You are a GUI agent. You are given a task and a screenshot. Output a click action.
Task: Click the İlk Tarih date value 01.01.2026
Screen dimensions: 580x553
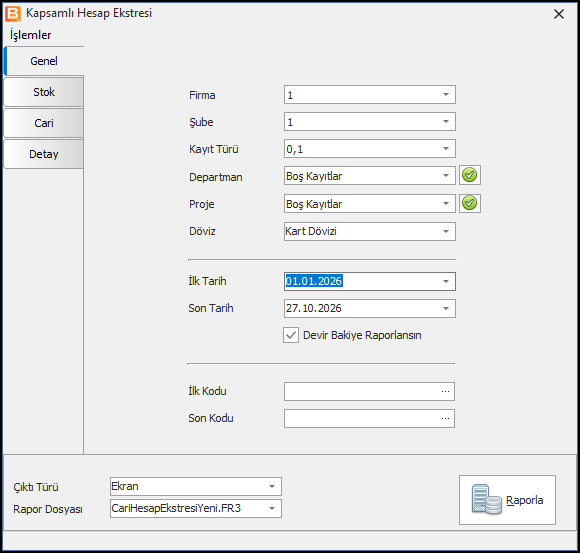(314, 281)
